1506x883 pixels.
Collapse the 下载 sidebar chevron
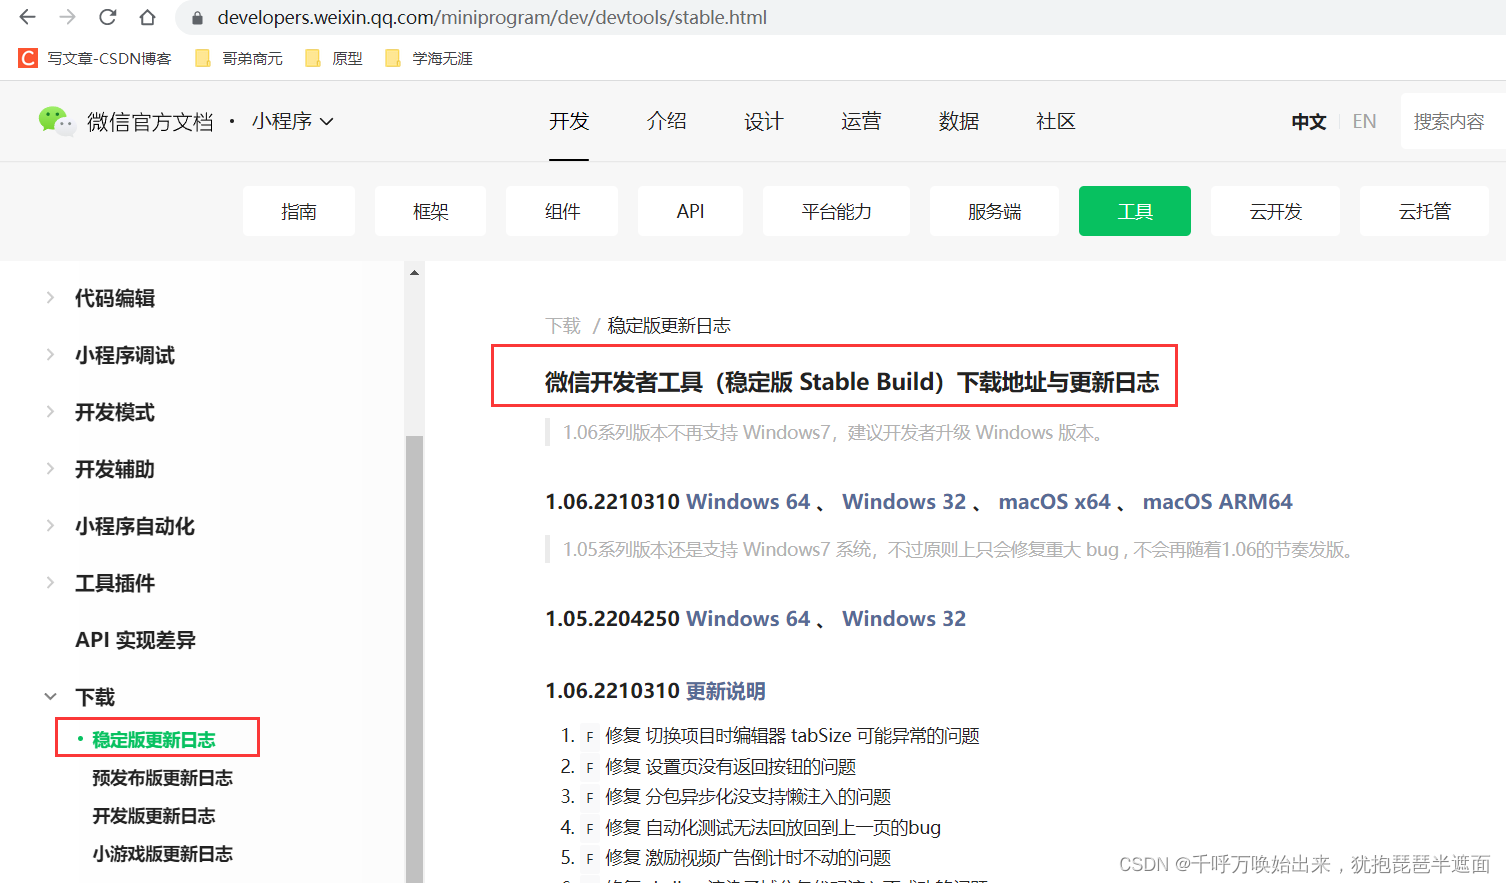pyautogui.click(x=50, y=696)
